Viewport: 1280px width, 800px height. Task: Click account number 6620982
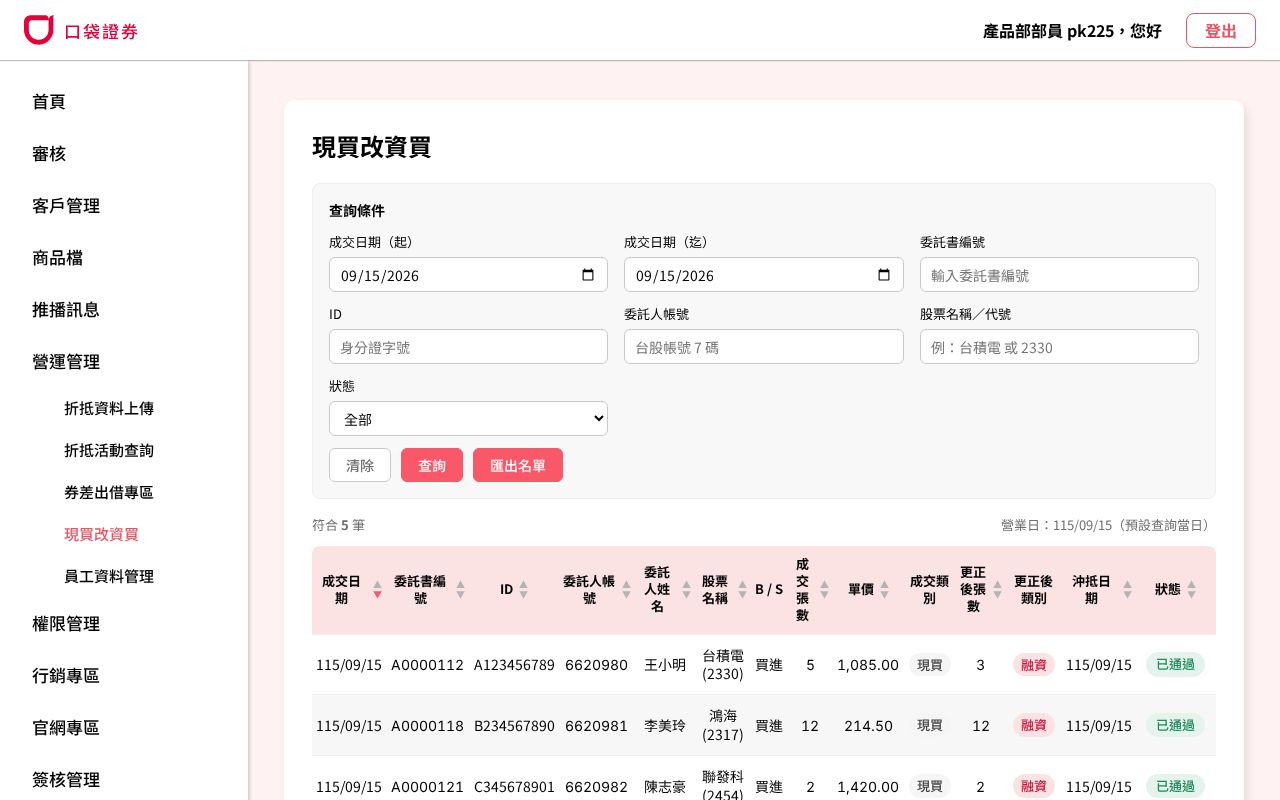click(x=596, y=786)
